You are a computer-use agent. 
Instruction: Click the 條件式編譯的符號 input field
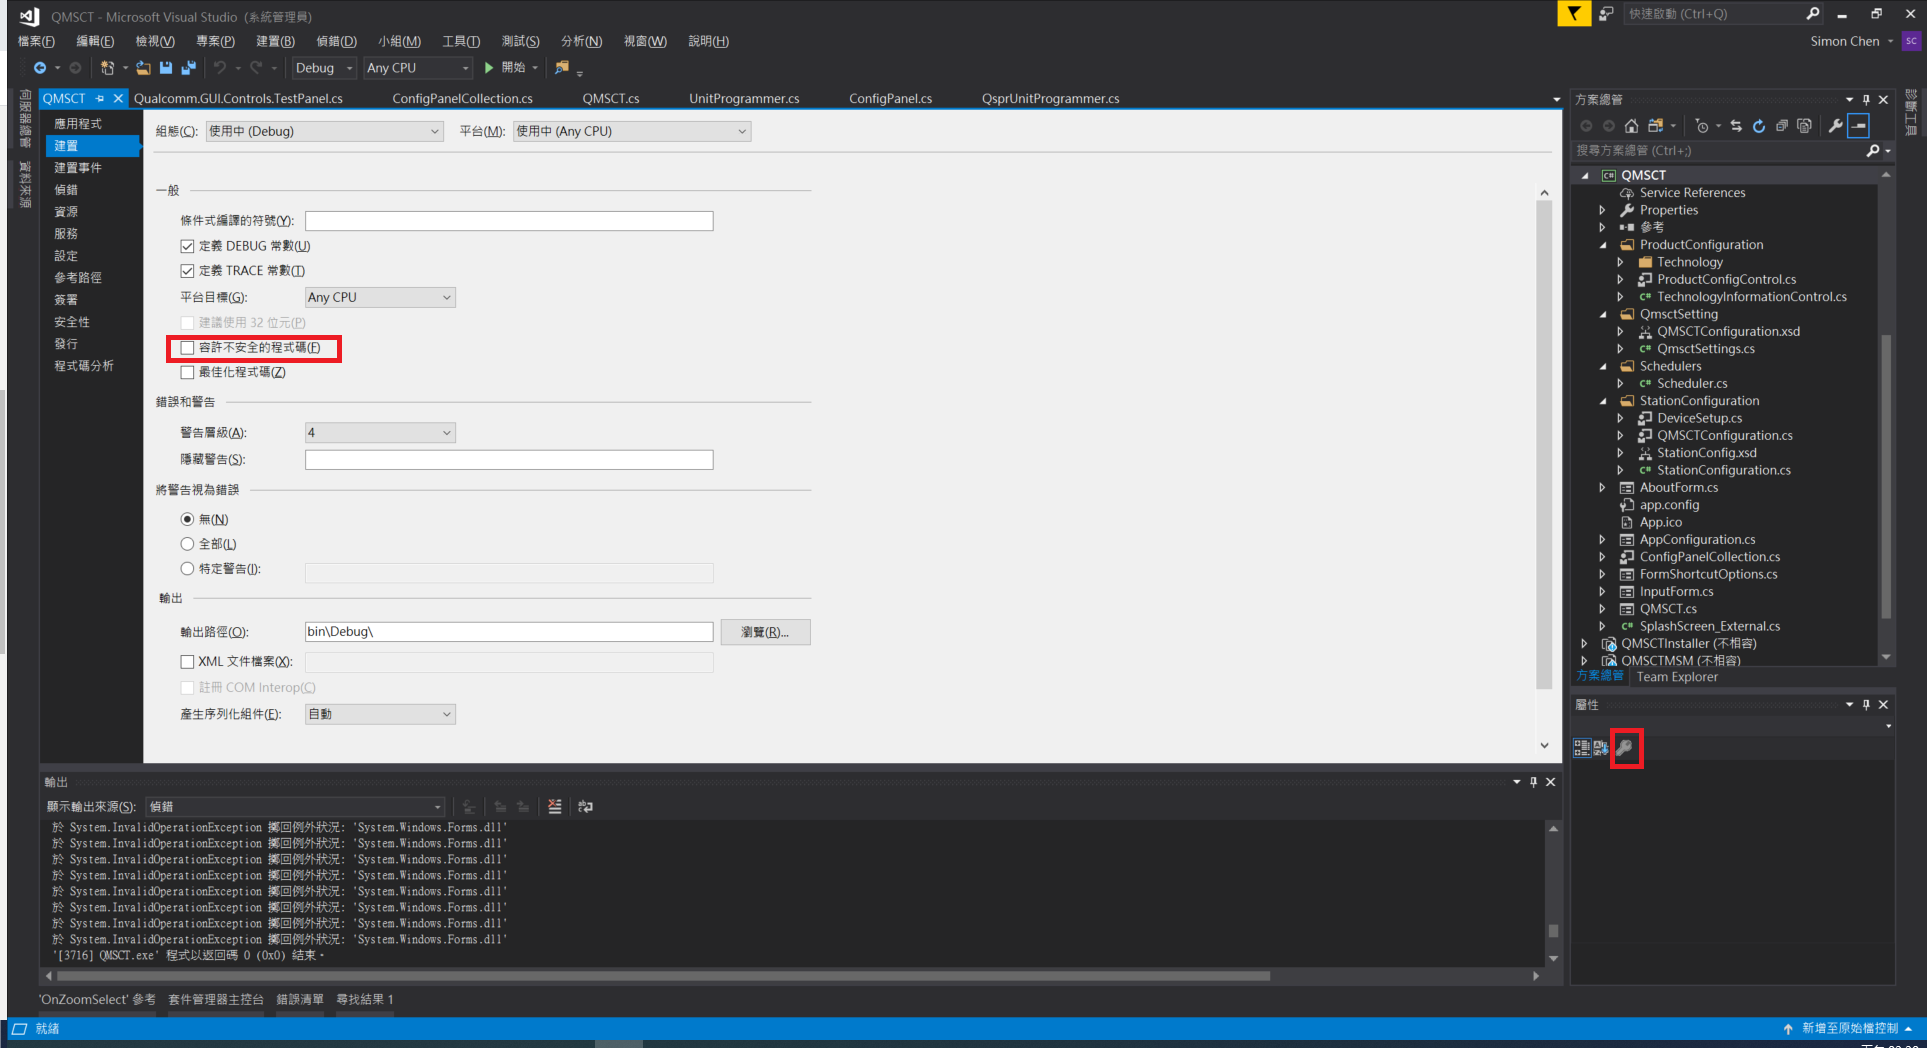click(x=509, y=221)
